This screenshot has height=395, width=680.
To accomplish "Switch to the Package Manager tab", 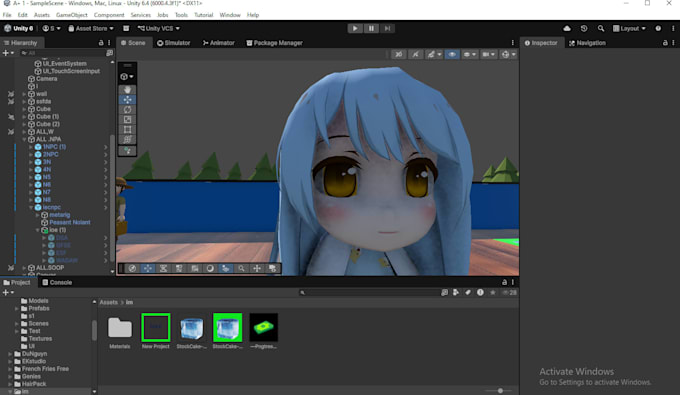I will click(x=275, y=43).
